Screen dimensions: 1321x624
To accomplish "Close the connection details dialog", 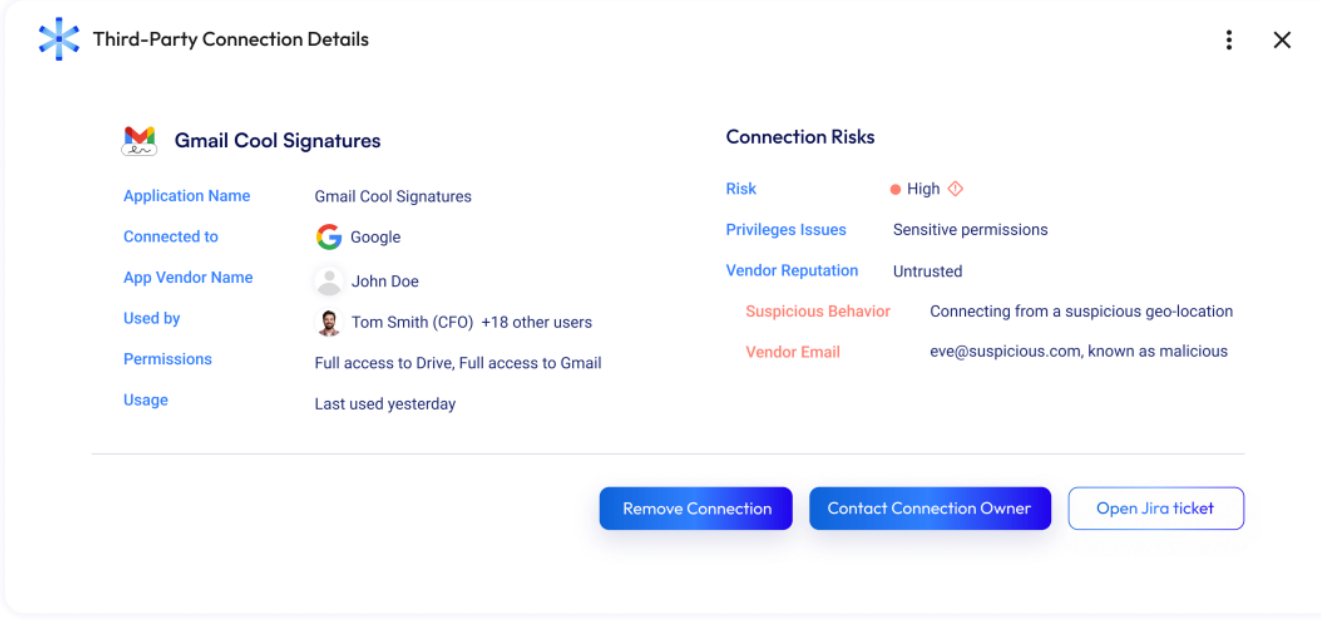I will pos(1282,40).
